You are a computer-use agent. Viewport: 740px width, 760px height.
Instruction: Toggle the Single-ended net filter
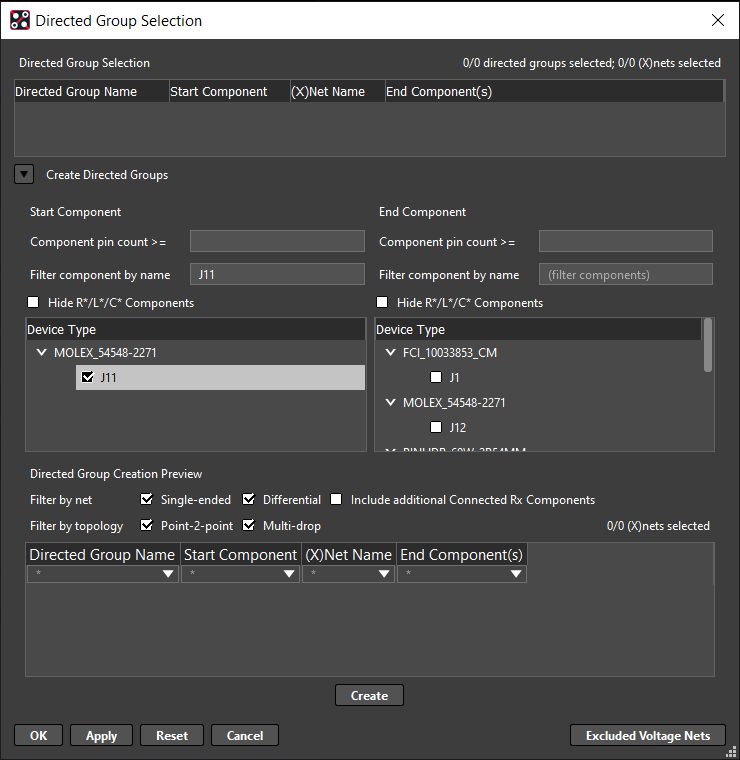(x=148, y=500)
